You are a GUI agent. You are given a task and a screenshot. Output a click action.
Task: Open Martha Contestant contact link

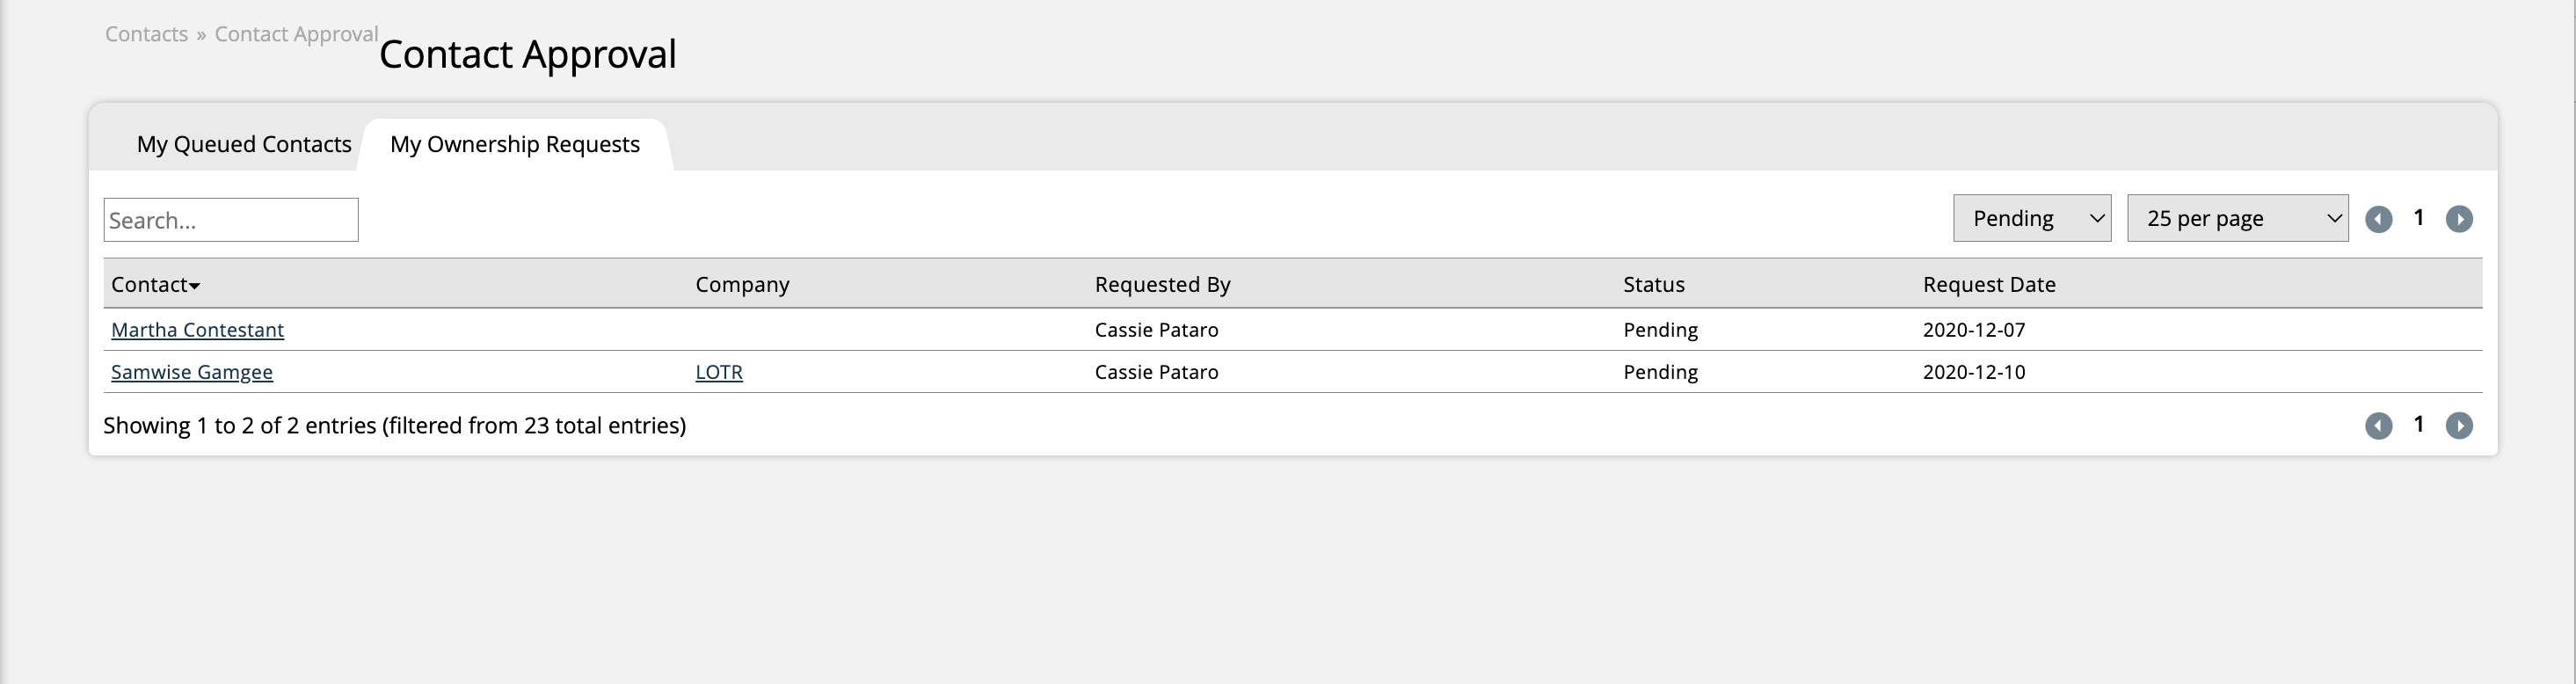click(x=197, y=330)
